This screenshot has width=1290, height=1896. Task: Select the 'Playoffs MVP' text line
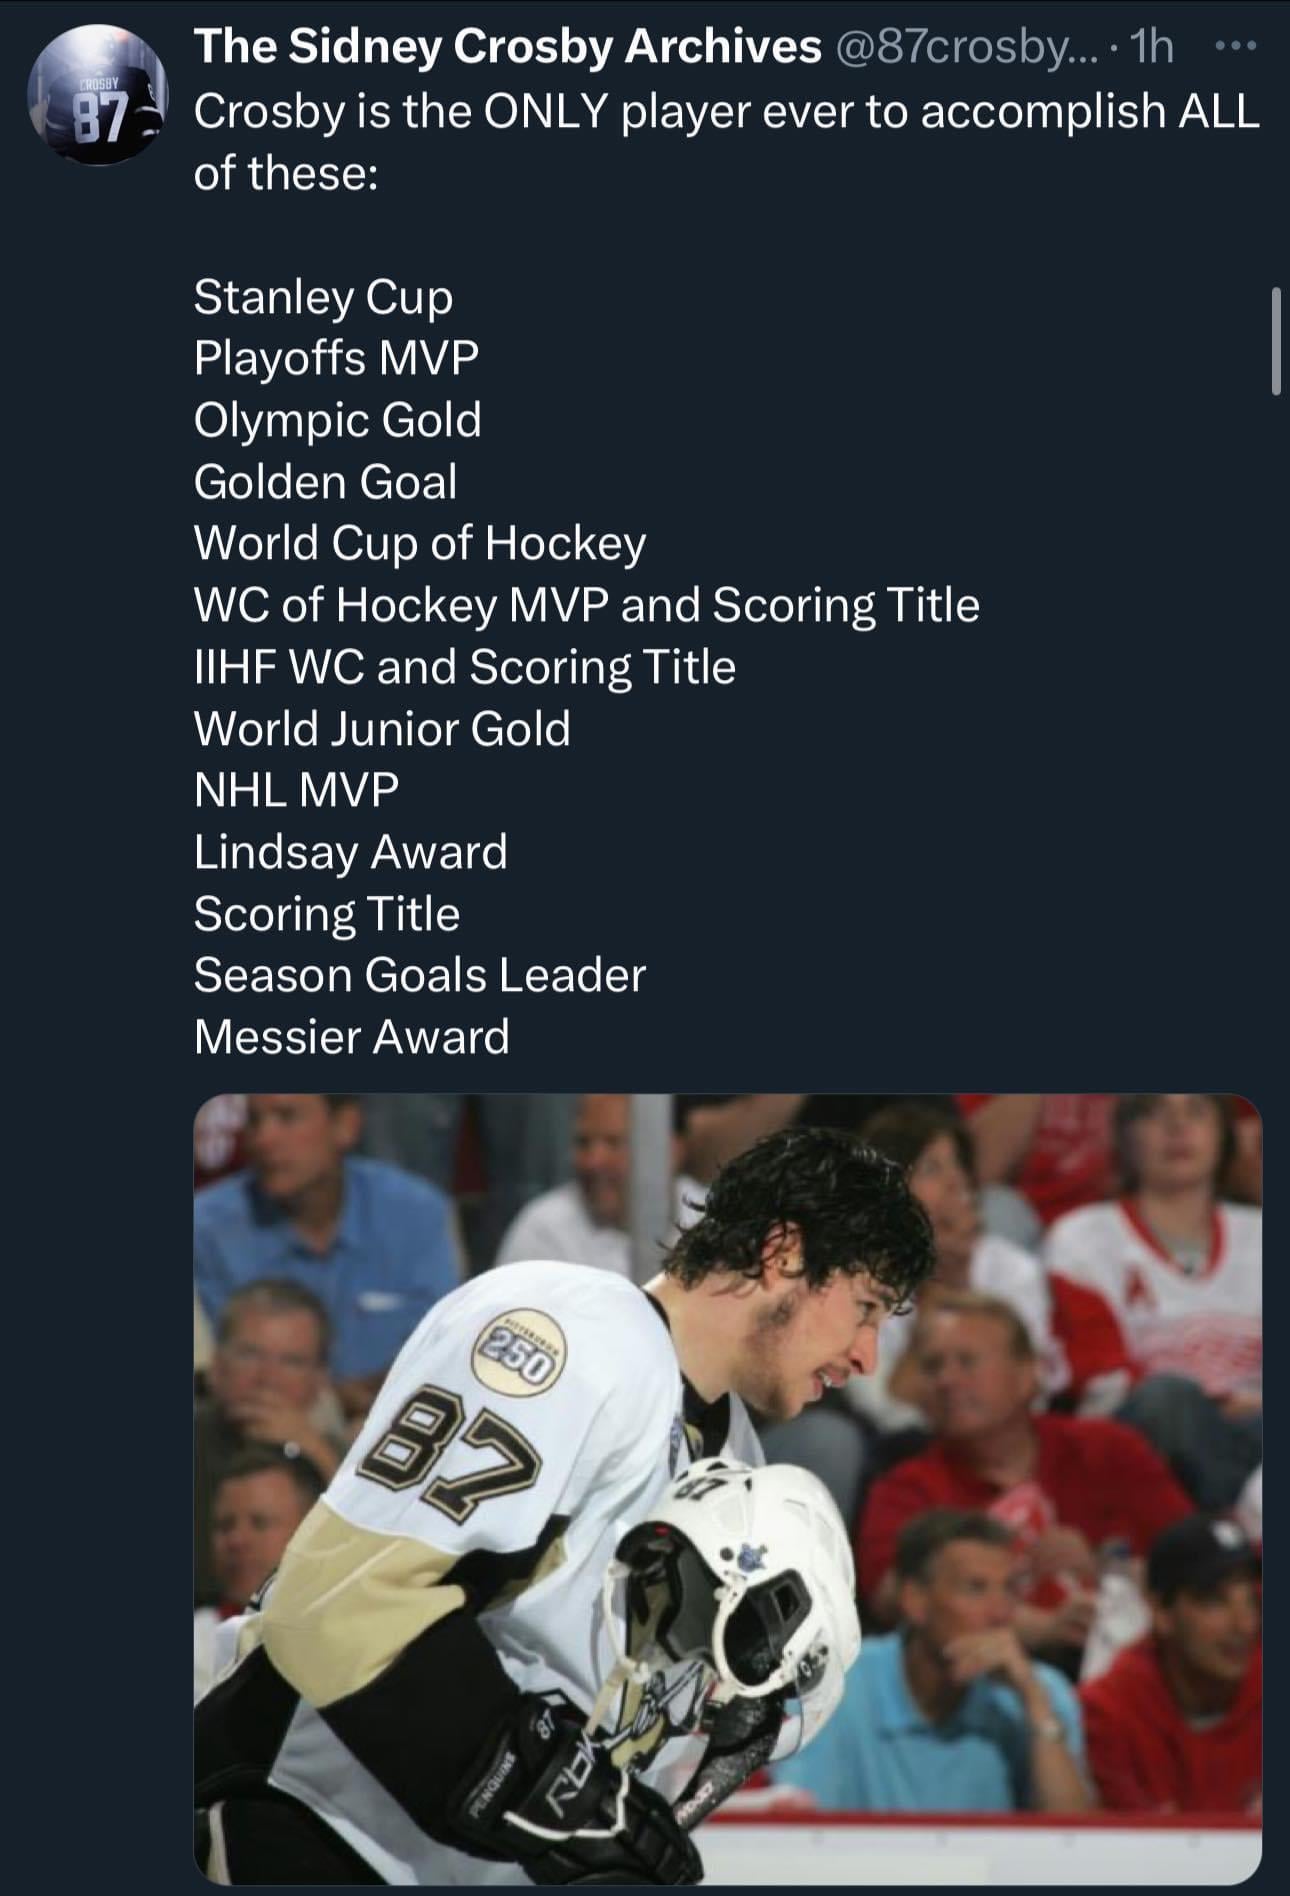[336, 358]
